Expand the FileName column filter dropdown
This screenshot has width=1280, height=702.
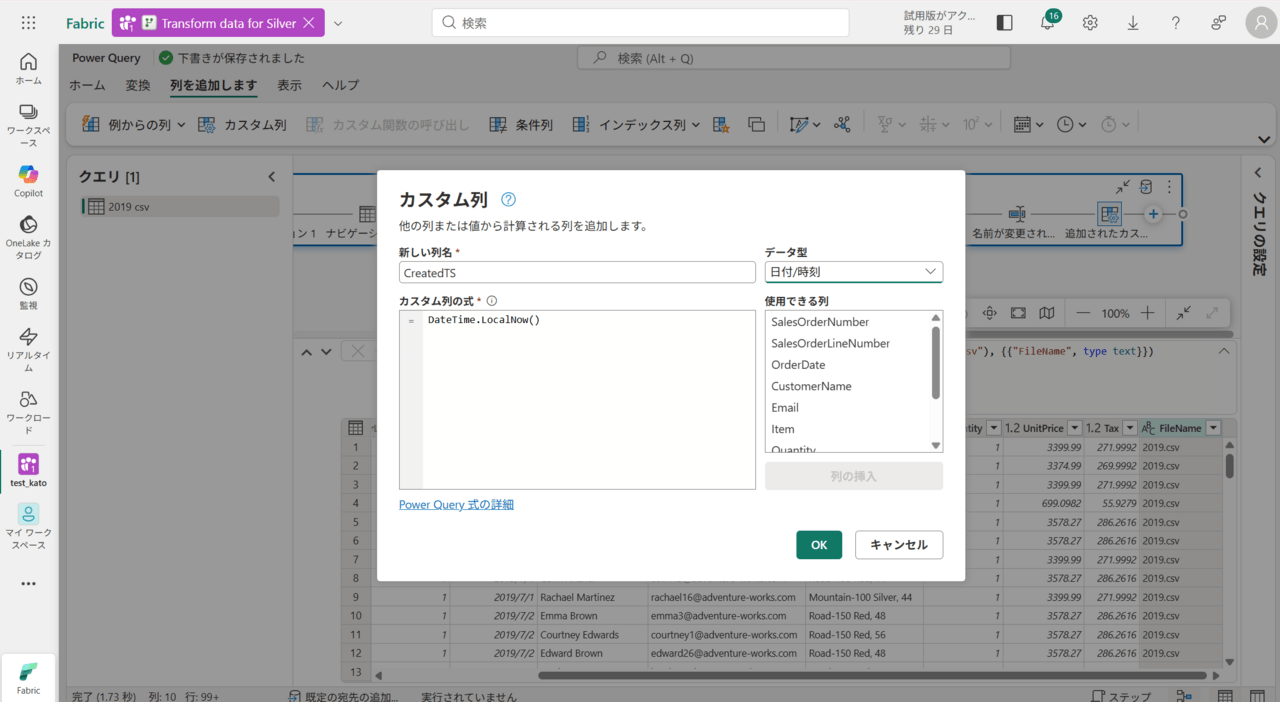coord(1213,428)
